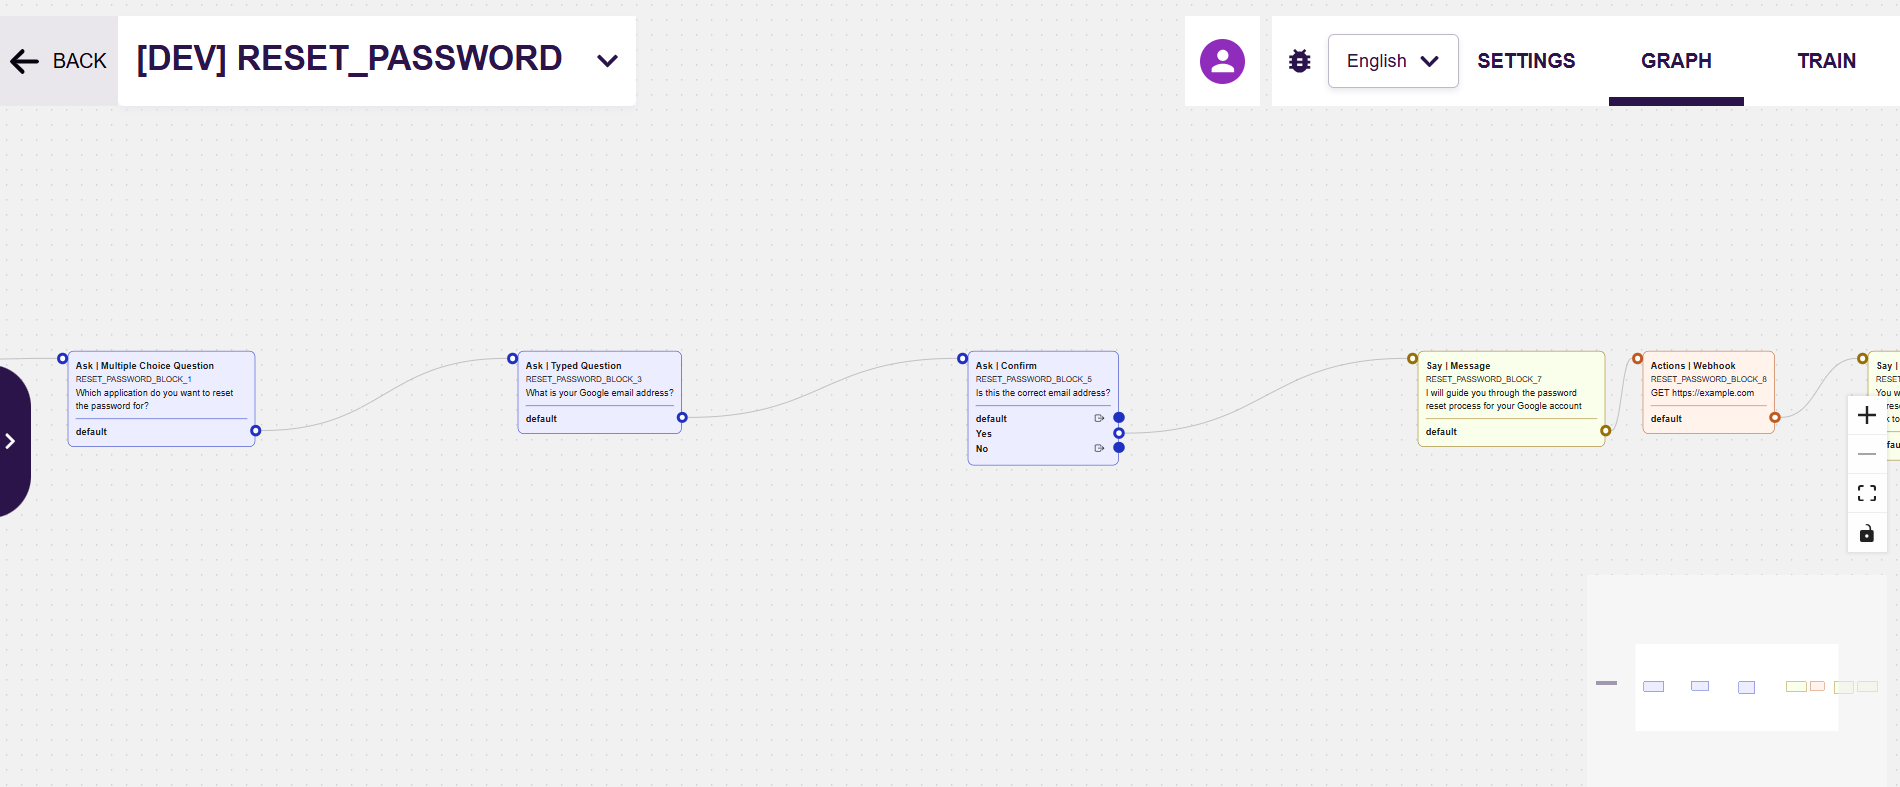Click 'Which application do you want to reset' text
1900x787 pixels.
155,393
